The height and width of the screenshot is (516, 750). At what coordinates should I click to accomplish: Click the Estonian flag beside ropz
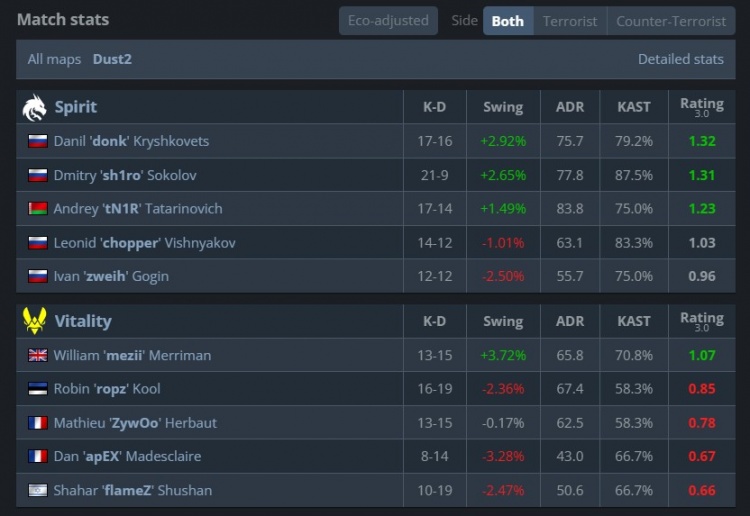click(x=38, y=389)
